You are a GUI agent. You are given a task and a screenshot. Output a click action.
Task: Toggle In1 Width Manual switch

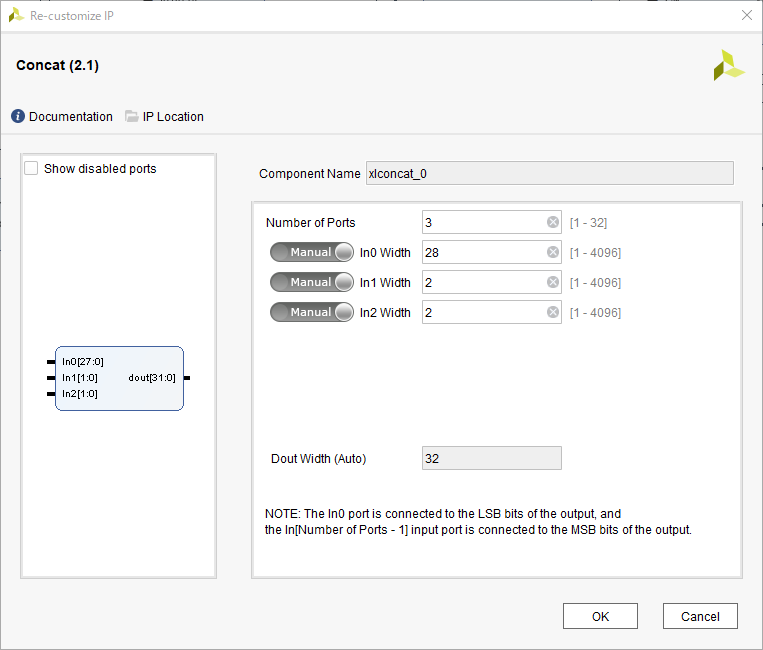pos(312,283)
